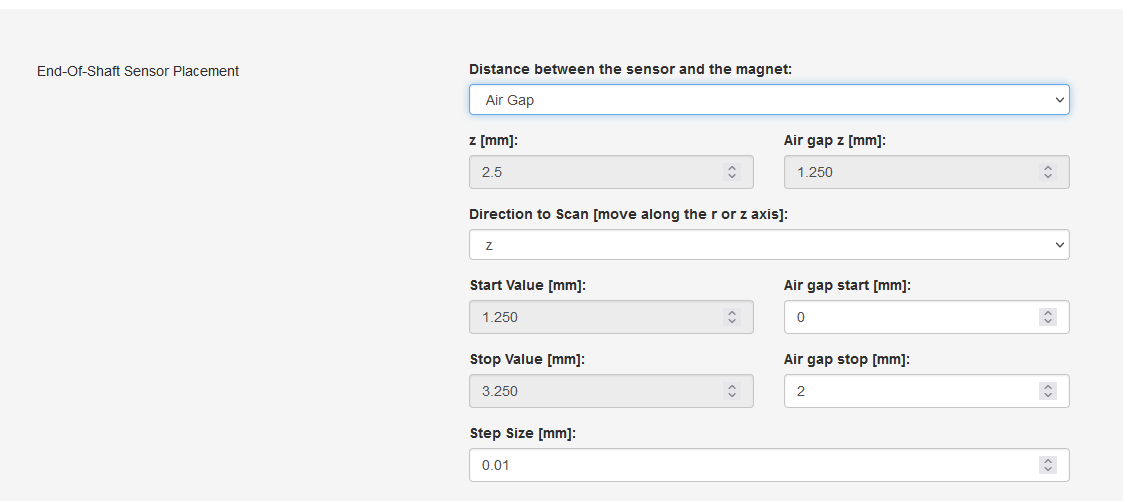Increase the Air gap stop stepper
This screenshot has width=1123, height=501.
(1048, 386)
